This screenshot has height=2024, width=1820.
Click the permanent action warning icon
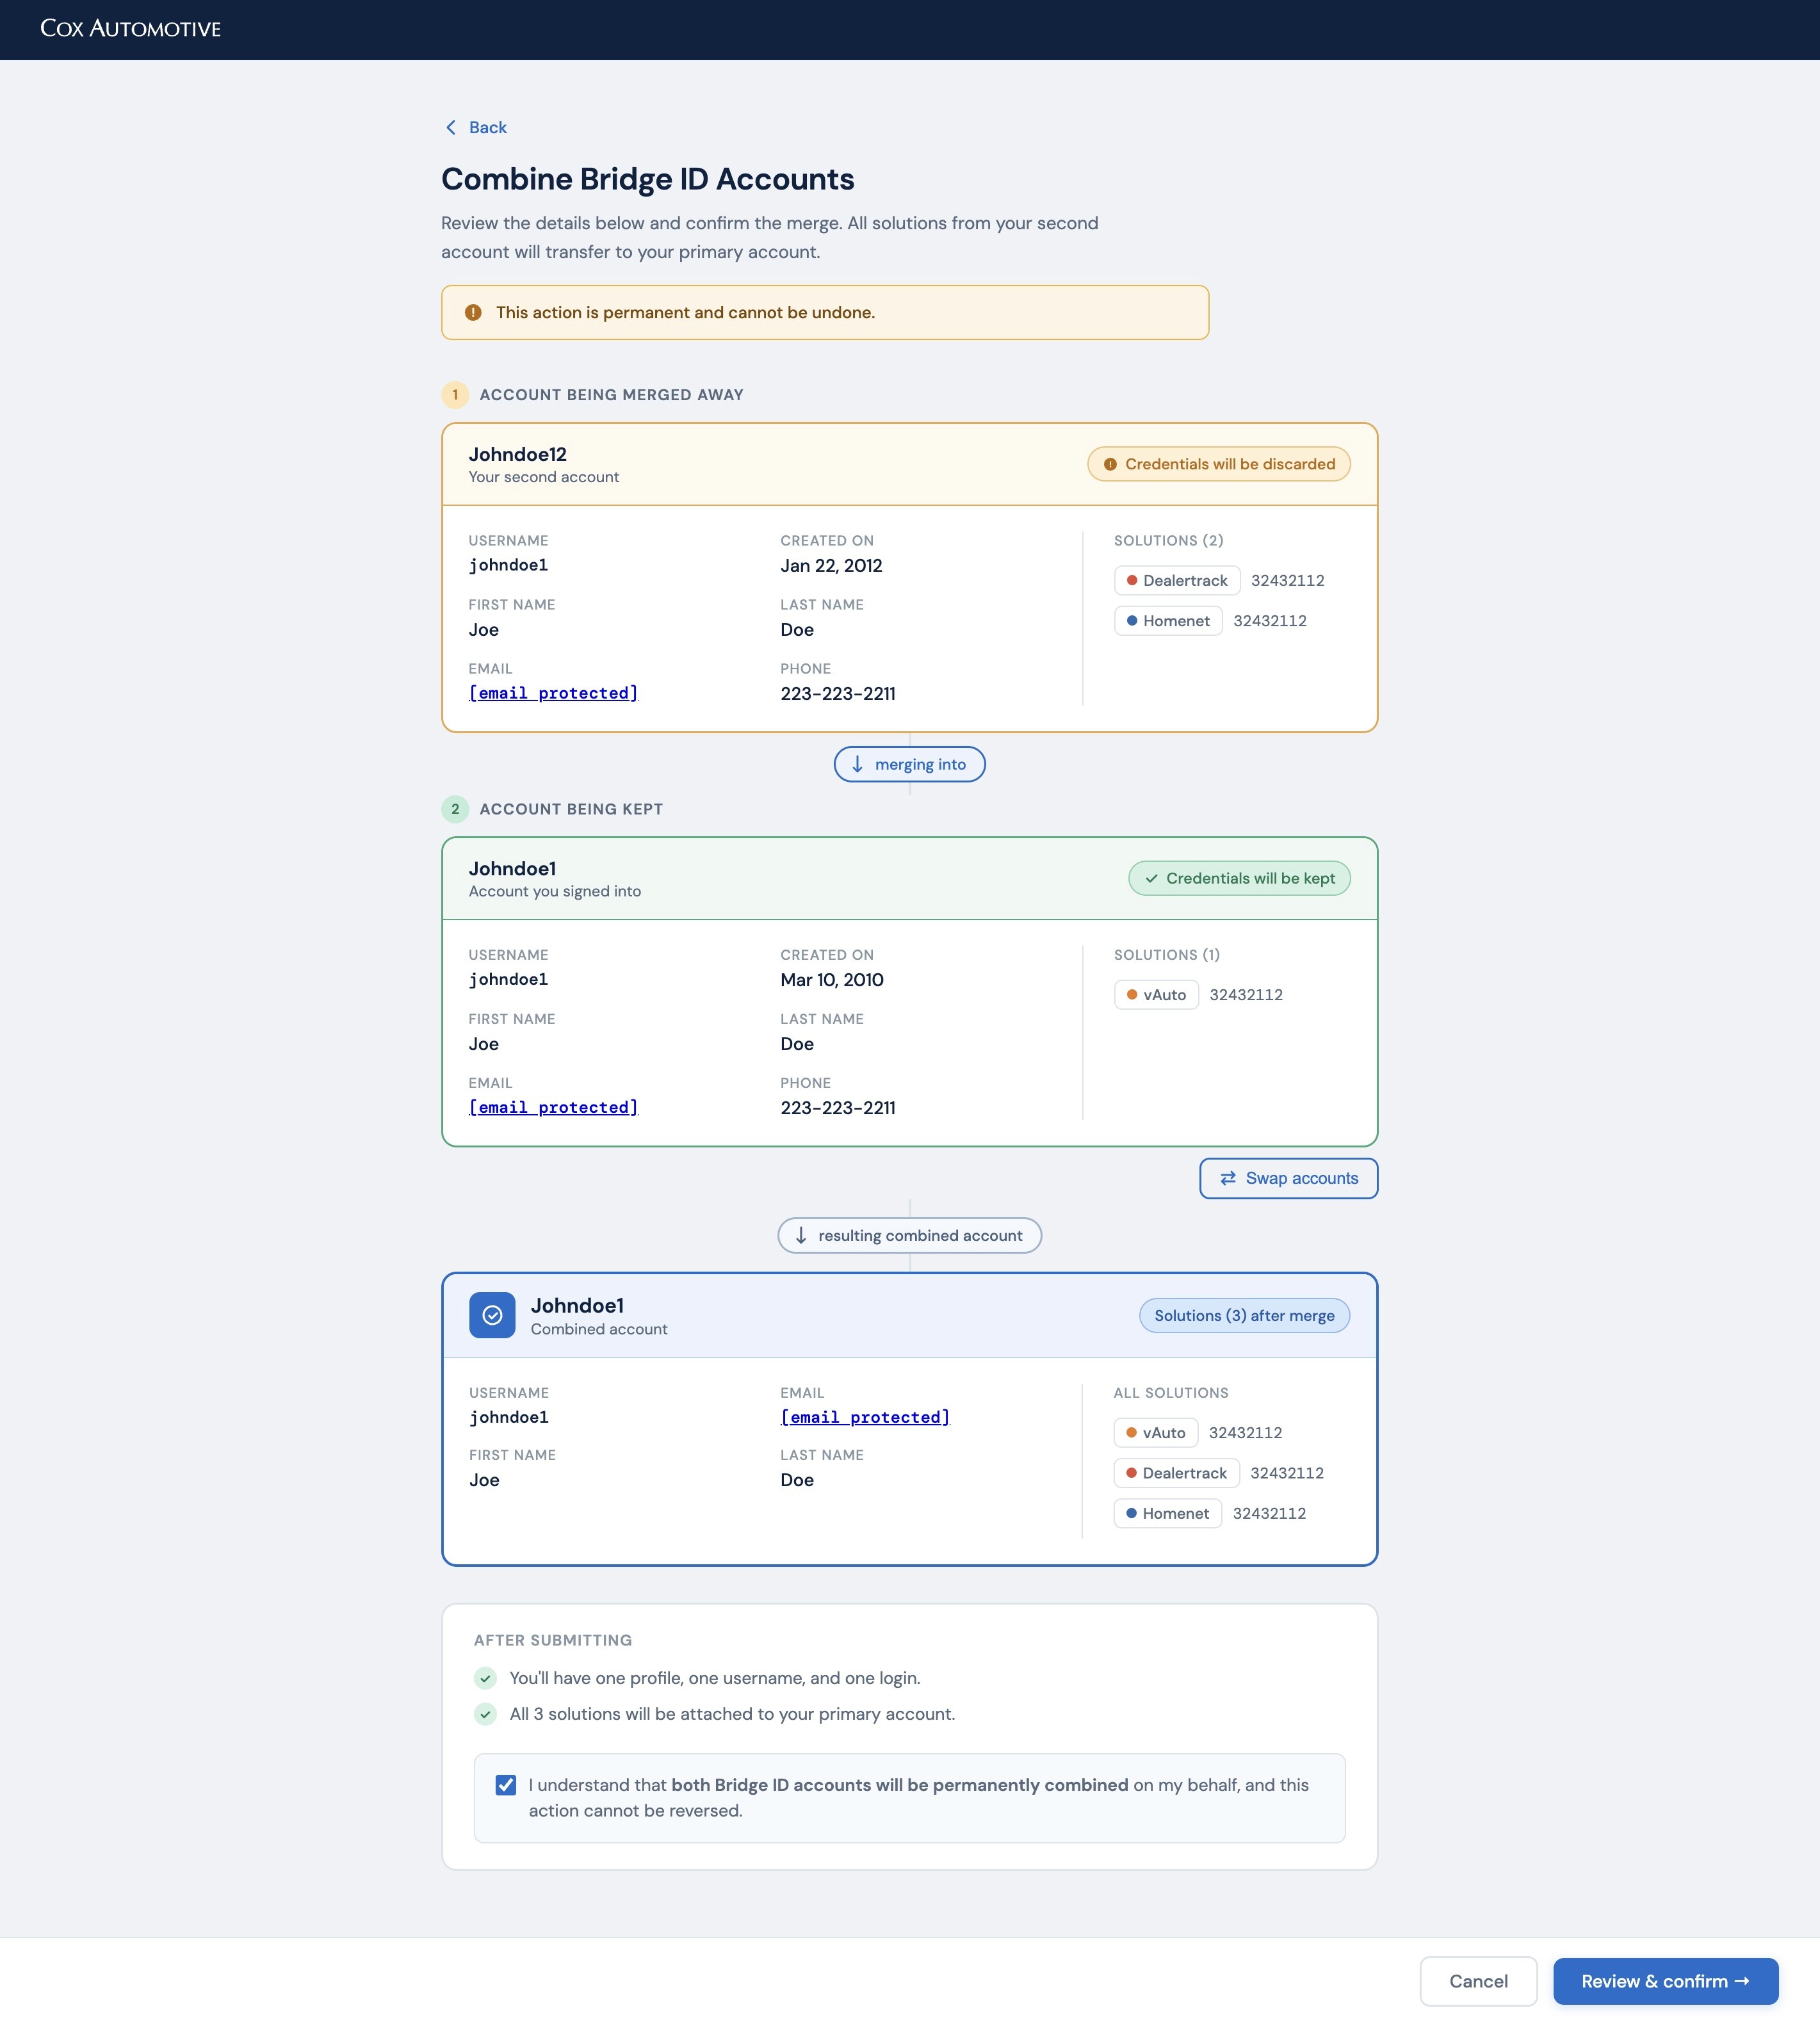pos(473,313)
